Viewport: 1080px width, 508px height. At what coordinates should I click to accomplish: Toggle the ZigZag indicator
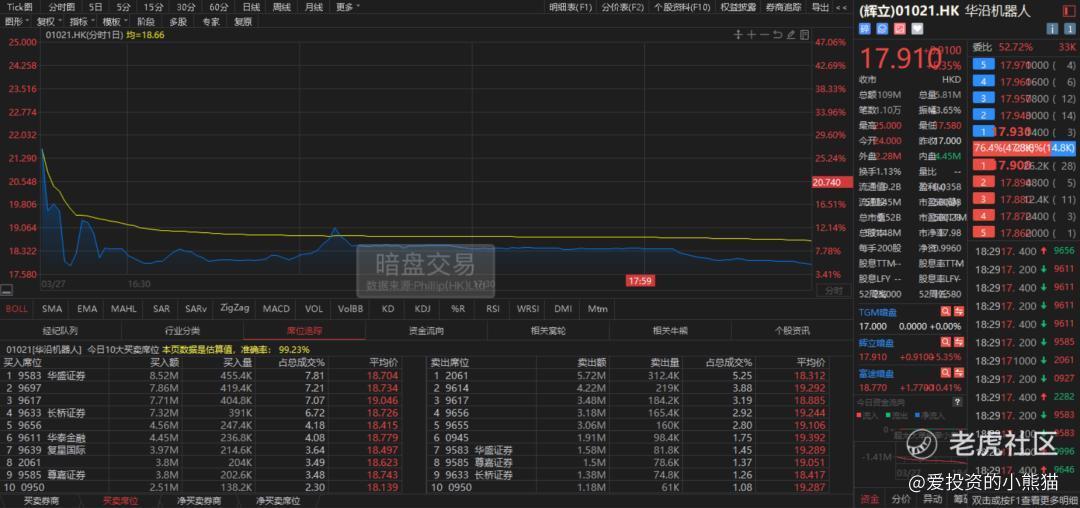tap(235, 308)
